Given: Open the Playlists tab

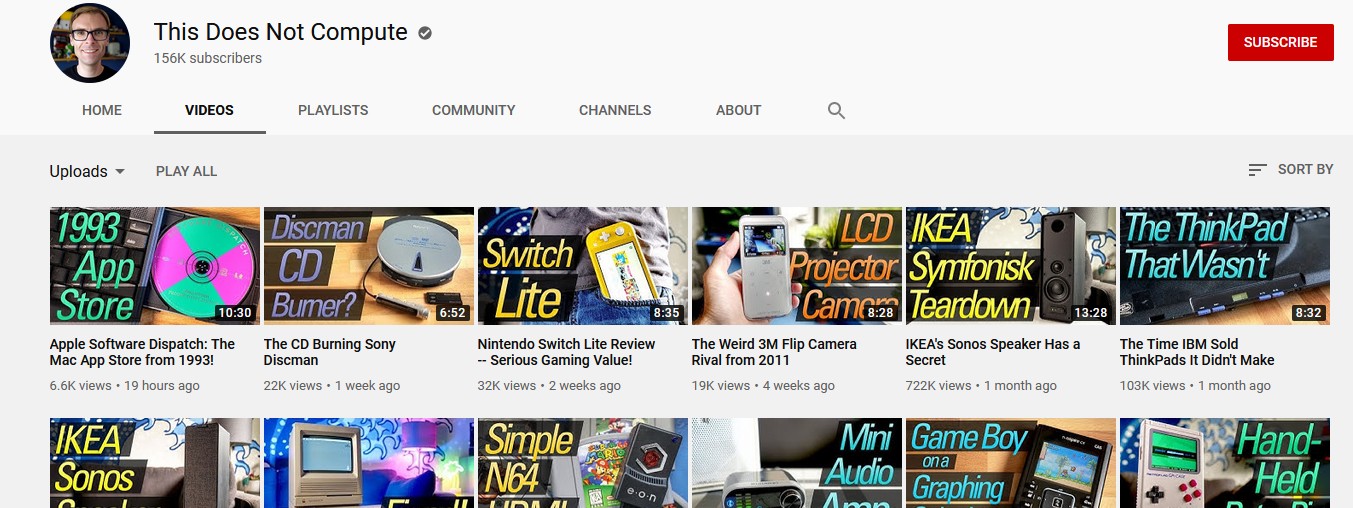Looking at the screenshot, I should [333, 110].
